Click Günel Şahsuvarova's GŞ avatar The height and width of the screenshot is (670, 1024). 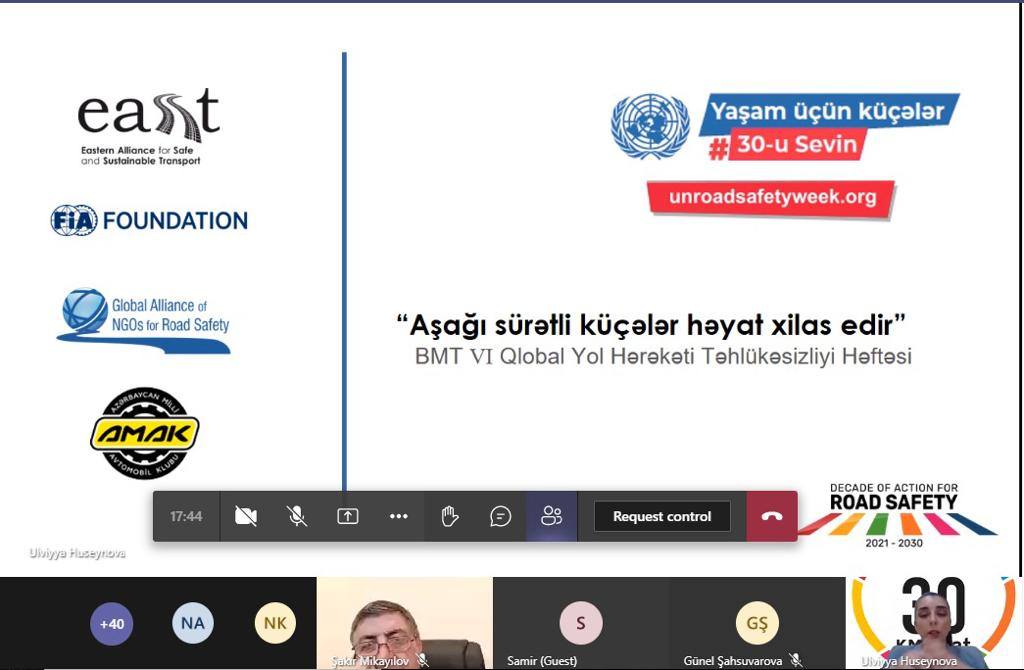pyautogui.click(x=757, y=624)
